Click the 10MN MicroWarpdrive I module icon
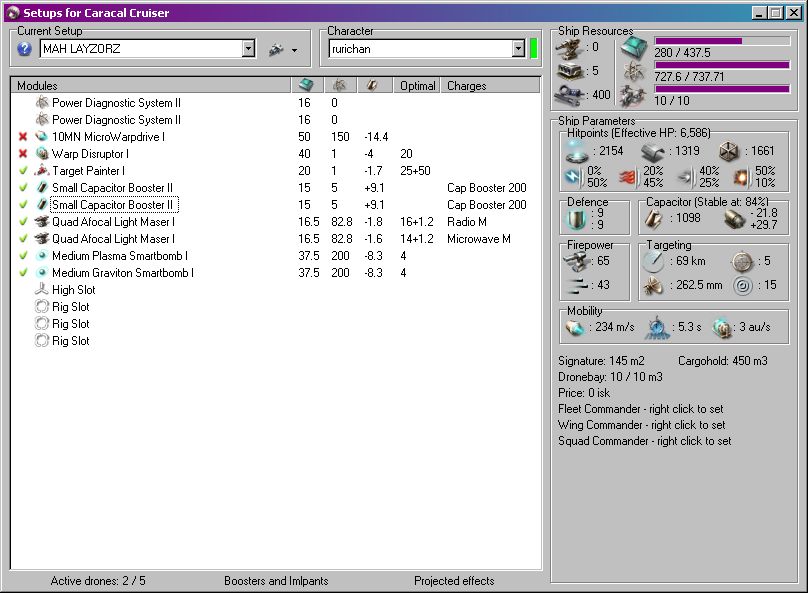 pyautogui.click(x=42, y=137)
